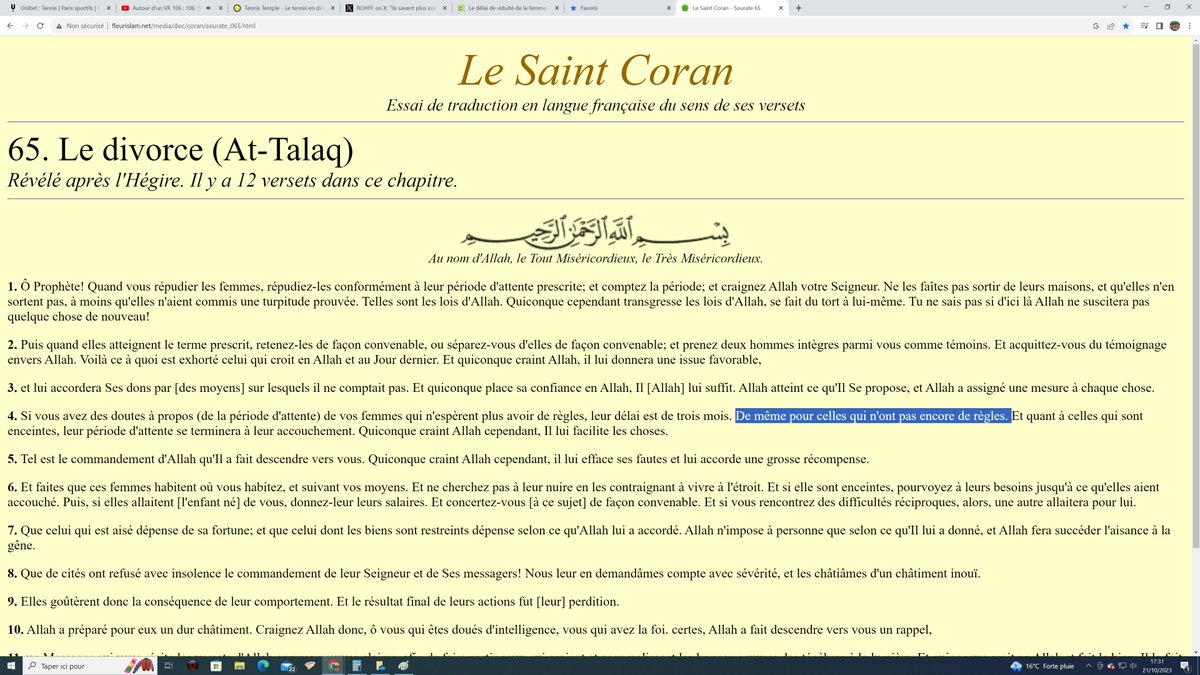1200x675 pixels.
Task: Go back using the browser back arrow
Action: point(10,25)
